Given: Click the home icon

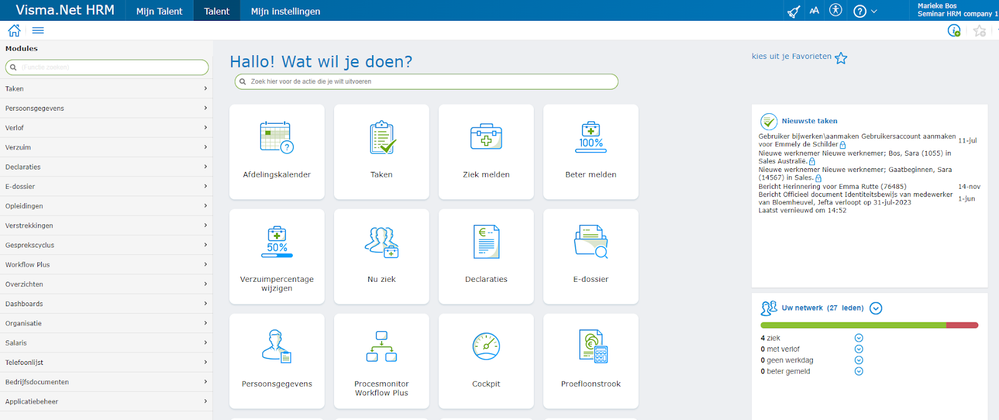Looking at the screenshot, I should [14, 30].
